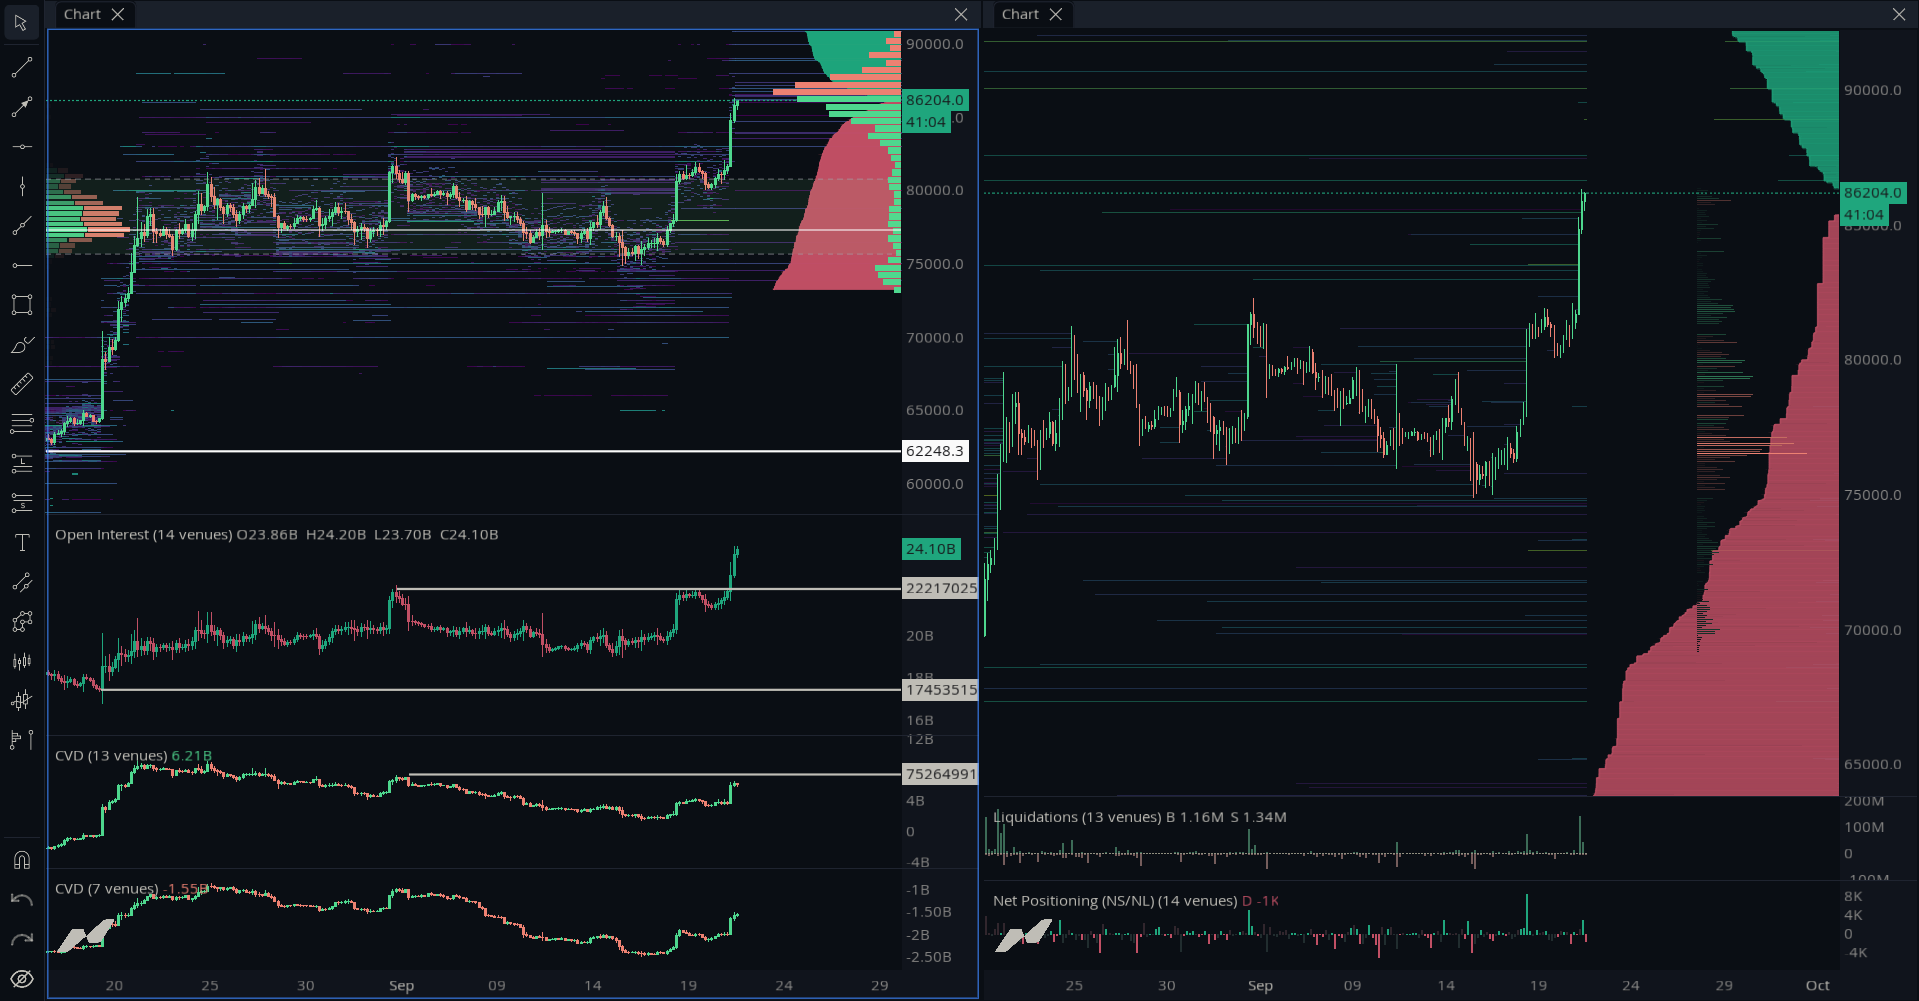Select the polygon path drawing tool
The width and height of the screenshot is (1919, 1001).
[21, 622]
